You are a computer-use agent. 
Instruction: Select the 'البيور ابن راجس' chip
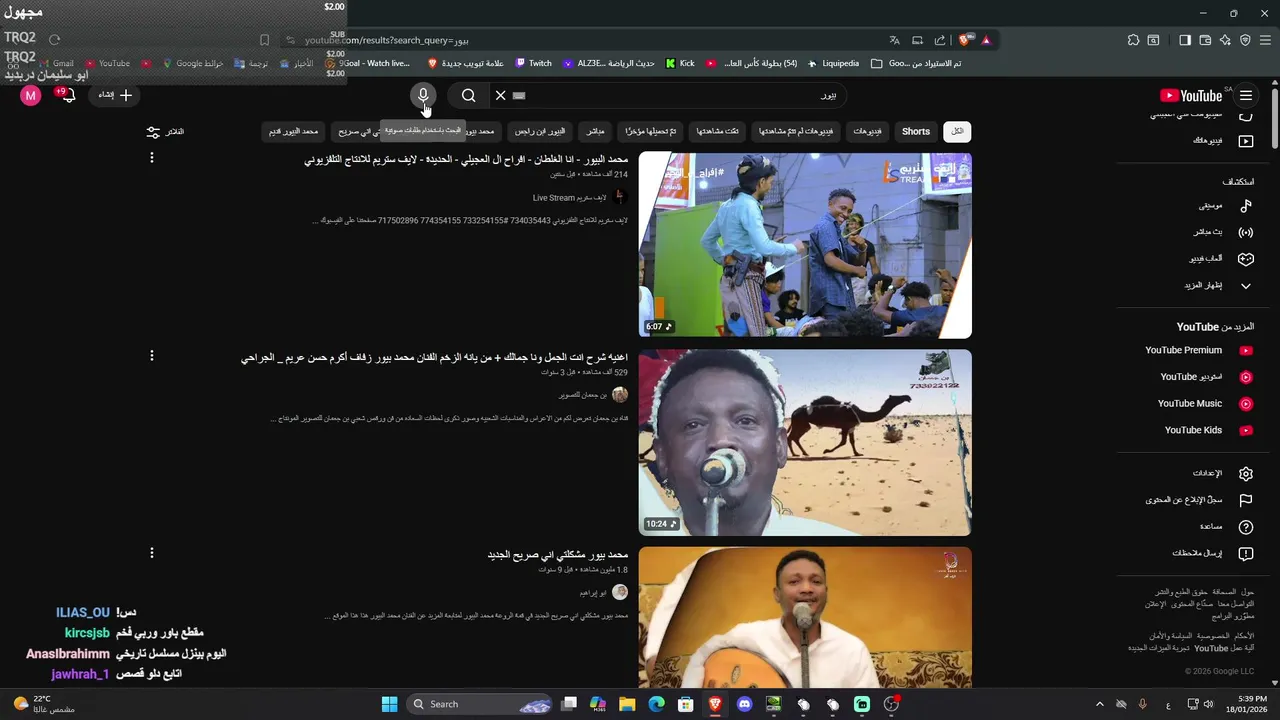tap(540, 132)
